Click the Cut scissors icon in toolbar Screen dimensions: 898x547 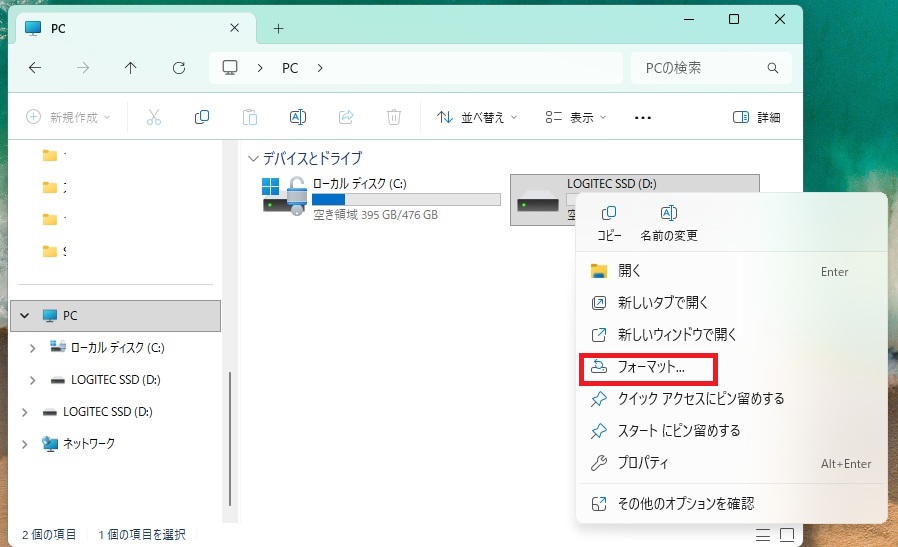pyautogui.click(x=153, y=117)
